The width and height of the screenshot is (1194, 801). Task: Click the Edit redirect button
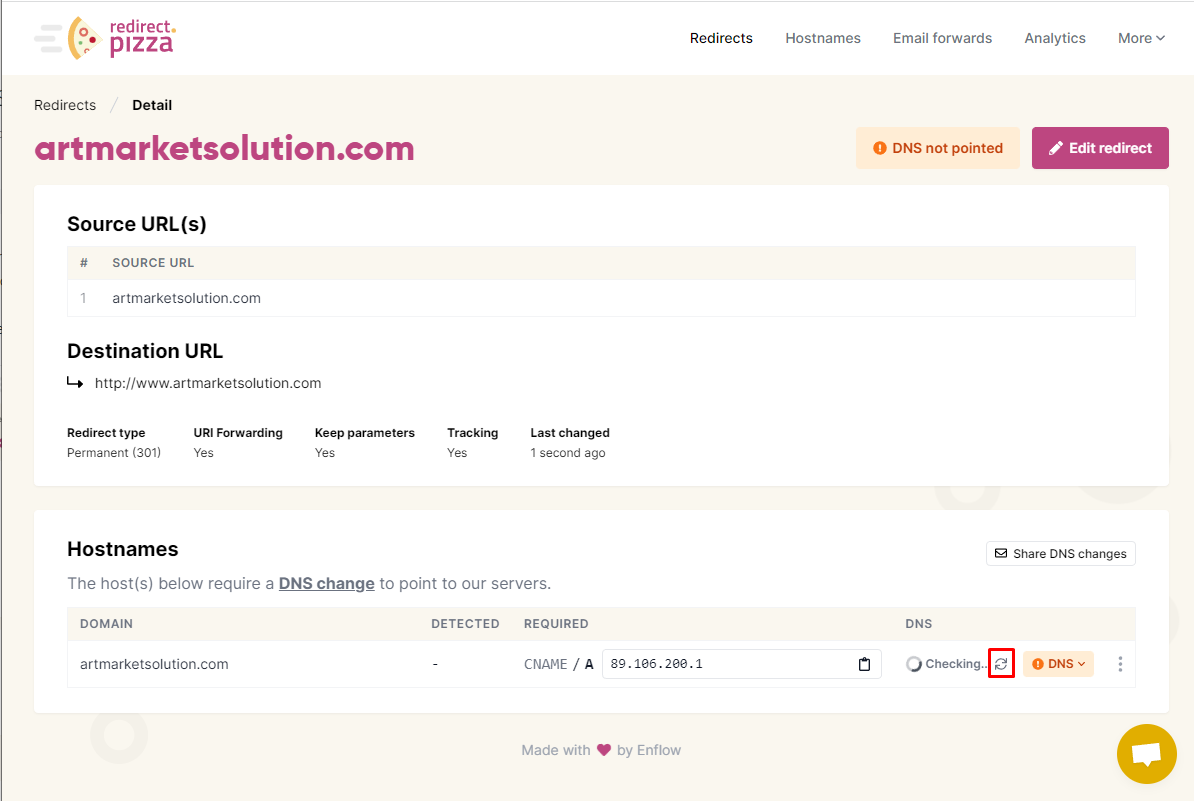coord(1100,148)
